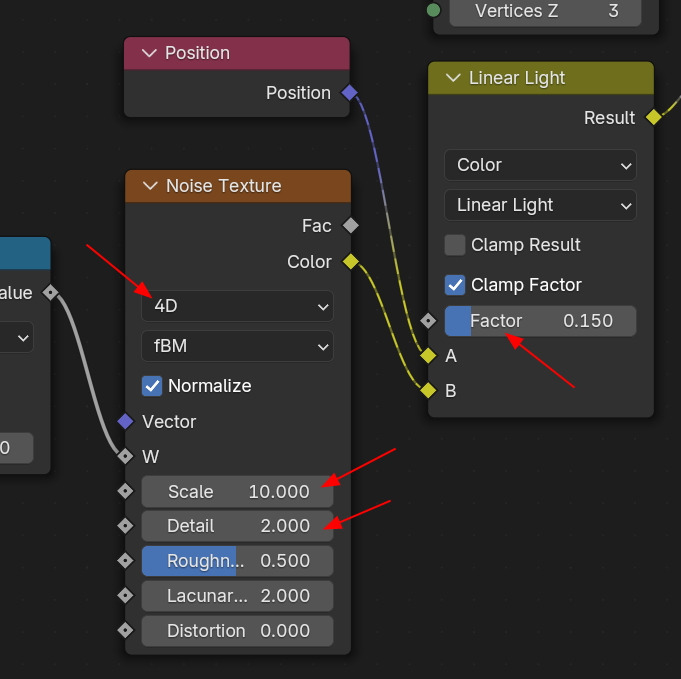Click the Vector input socket

click(126, 422)
